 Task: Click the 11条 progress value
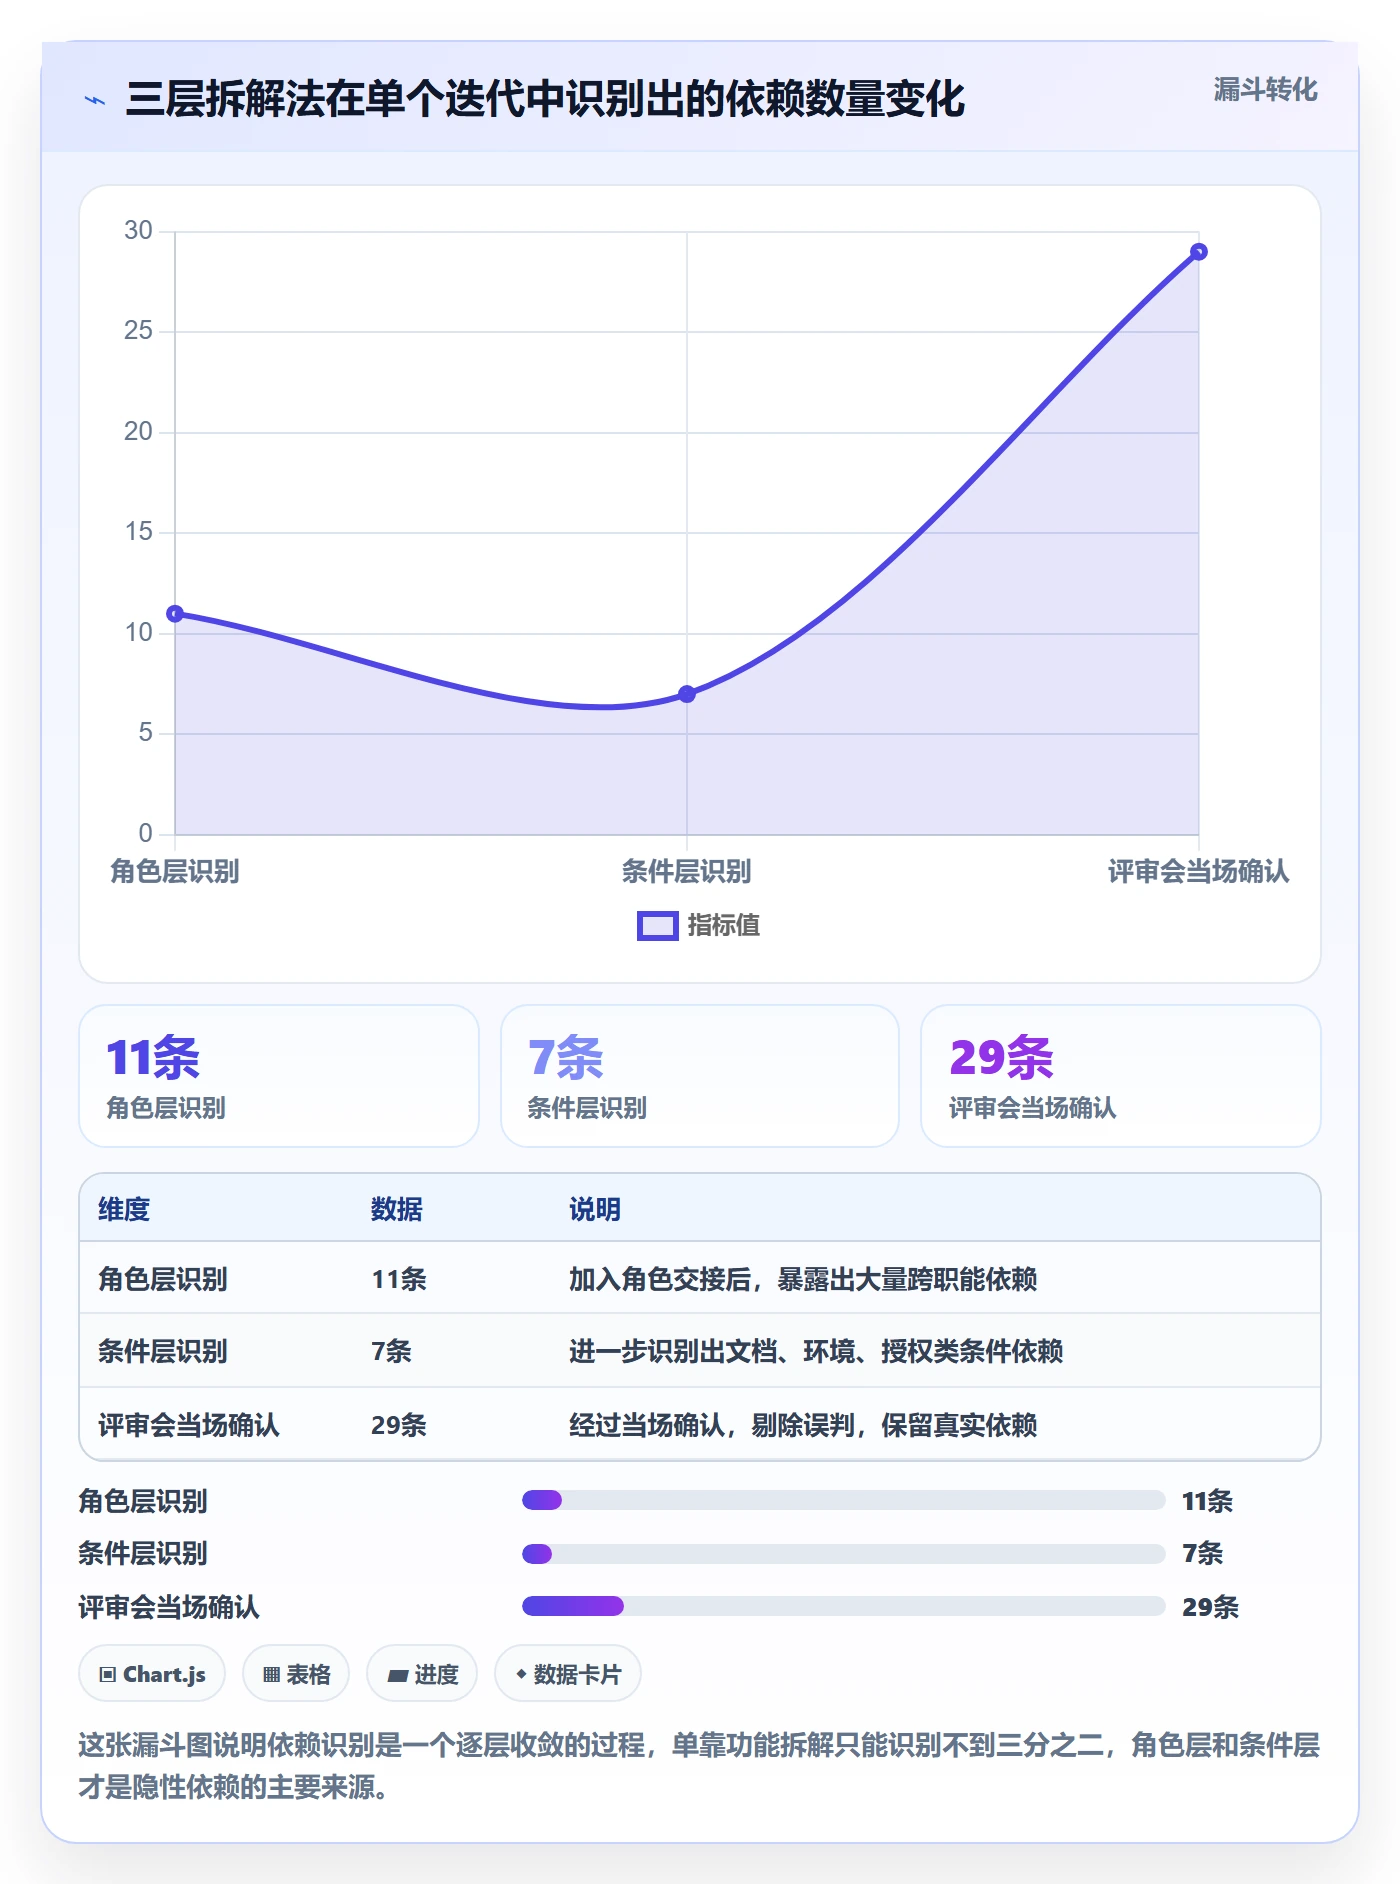point(1207,1501)
